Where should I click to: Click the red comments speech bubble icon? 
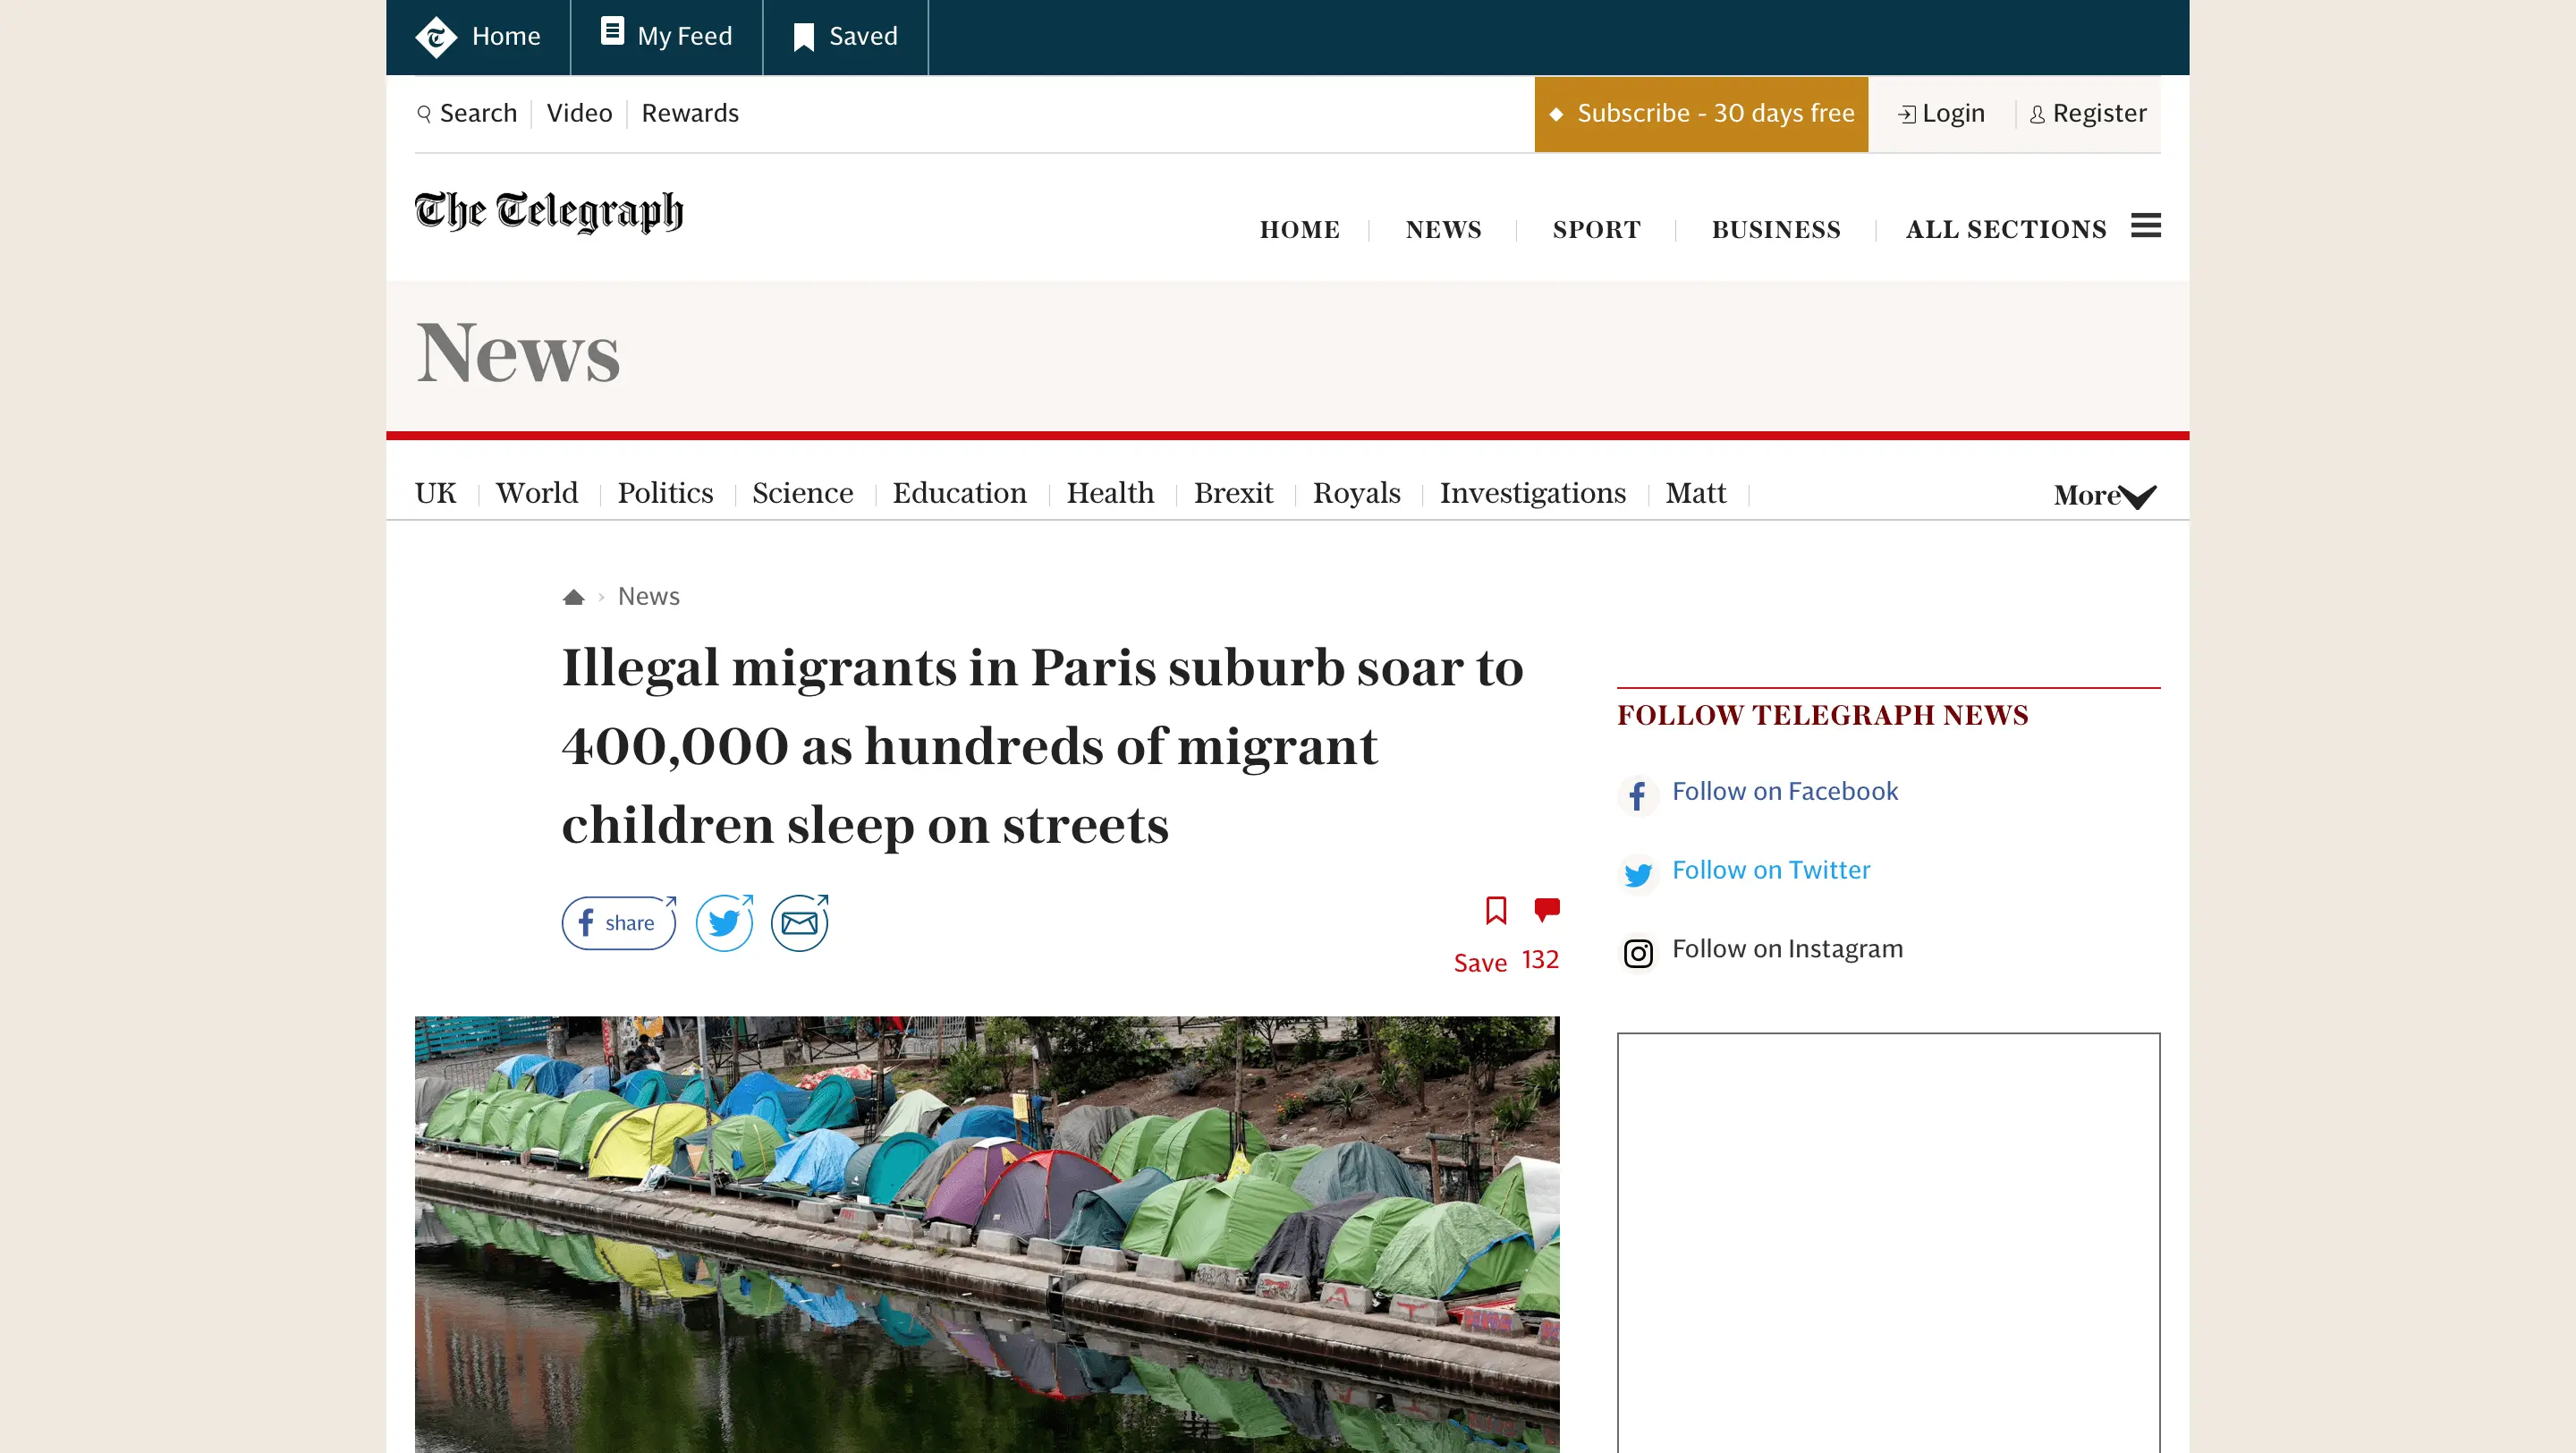point(1546,909)
